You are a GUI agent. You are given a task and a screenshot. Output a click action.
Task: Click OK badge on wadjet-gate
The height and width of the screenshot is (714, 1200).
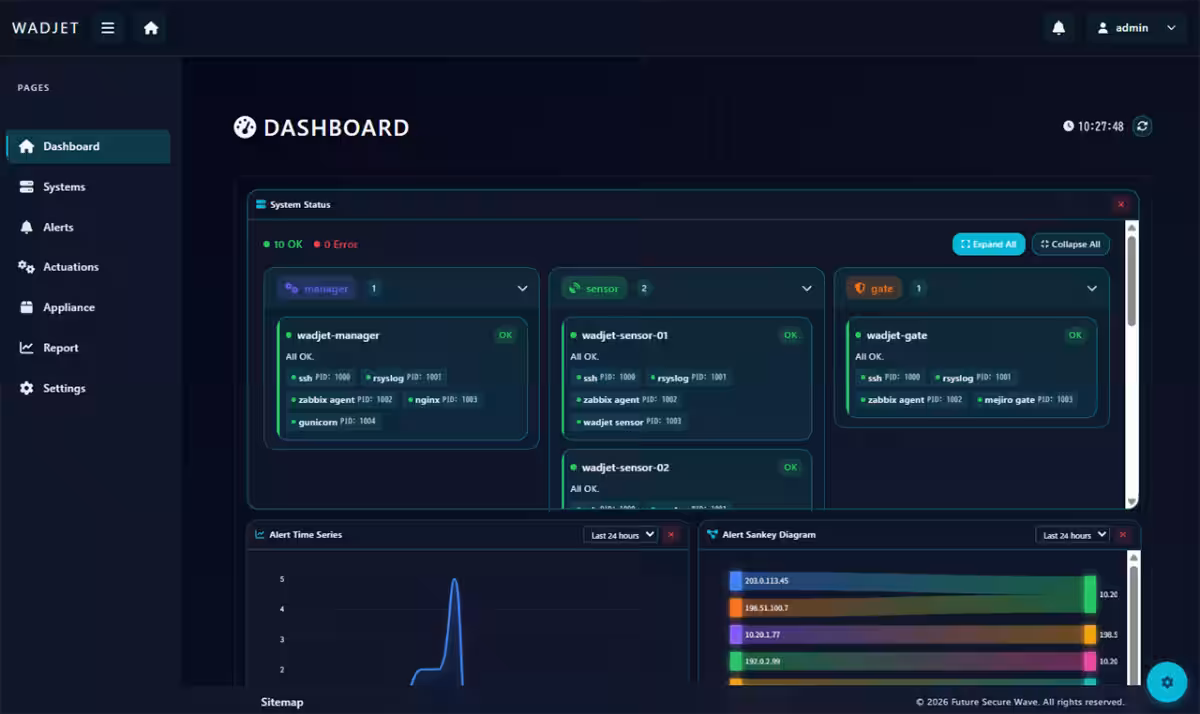pyautogui.click(x=1075, y=335)
